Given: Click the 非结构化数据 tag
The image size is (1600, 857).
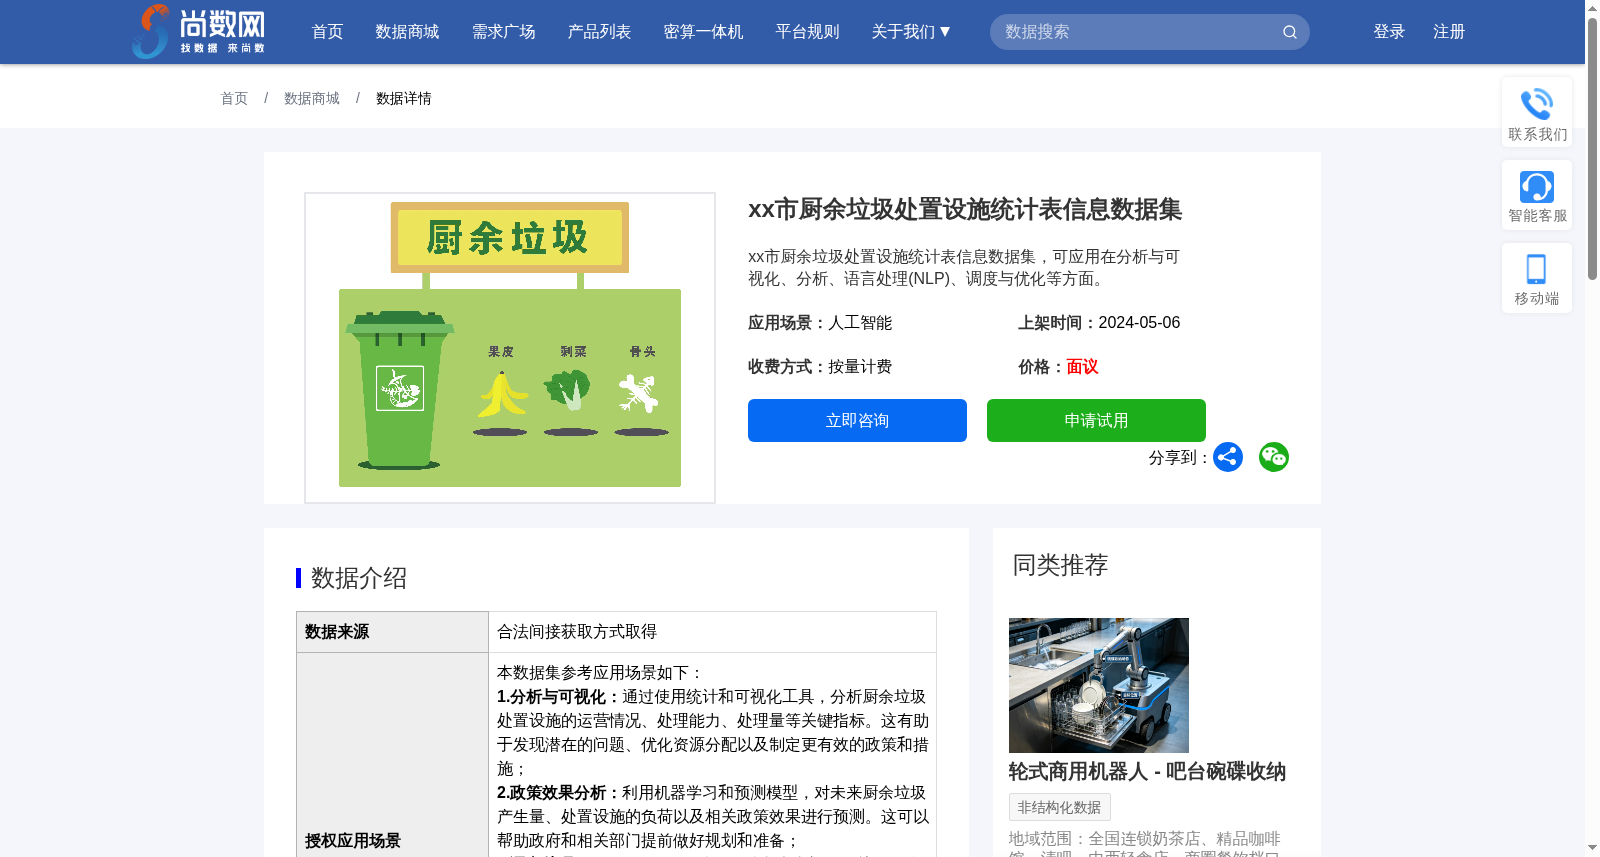Looking at the screenshot, I should [1060, 807].
